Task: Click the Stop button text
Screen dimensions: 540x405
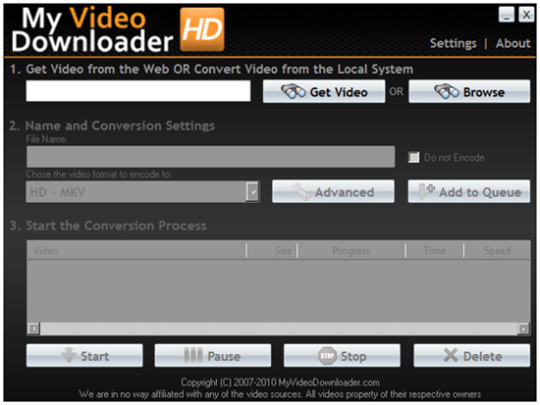Action: (x=353, y=356)
